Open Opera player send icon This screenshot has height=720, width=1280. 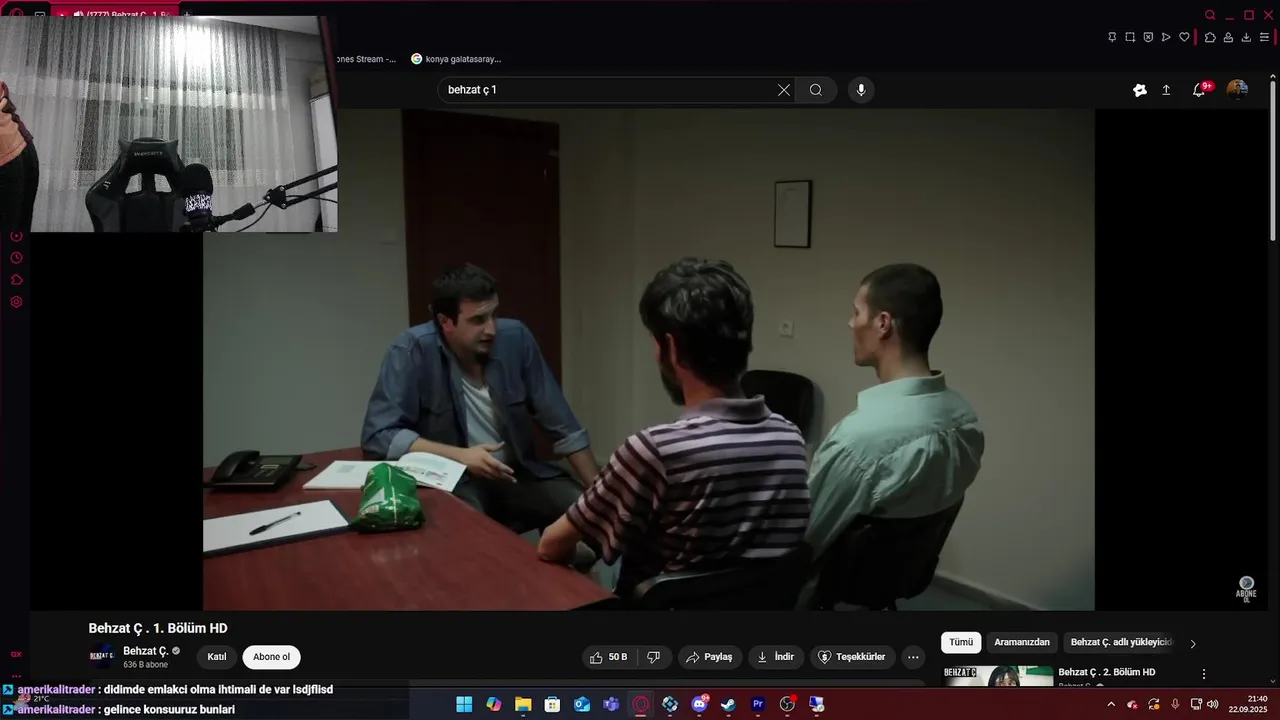coord(1166,37)
